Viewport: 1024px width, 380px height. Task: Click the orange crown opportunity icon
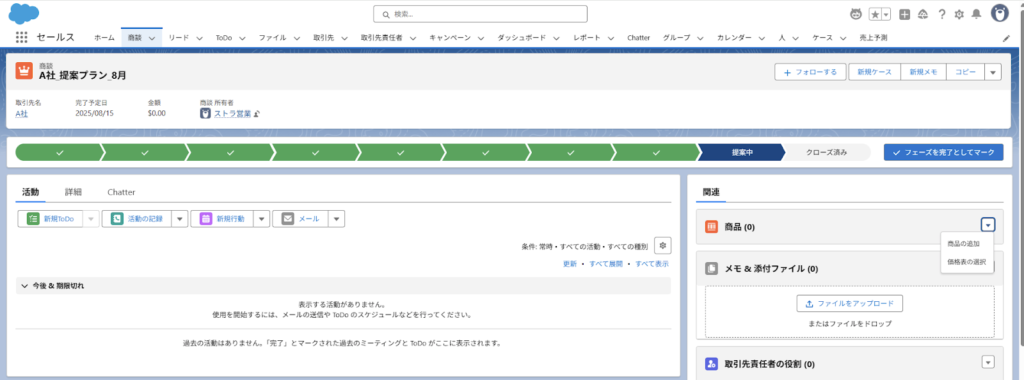pos(24,71)
